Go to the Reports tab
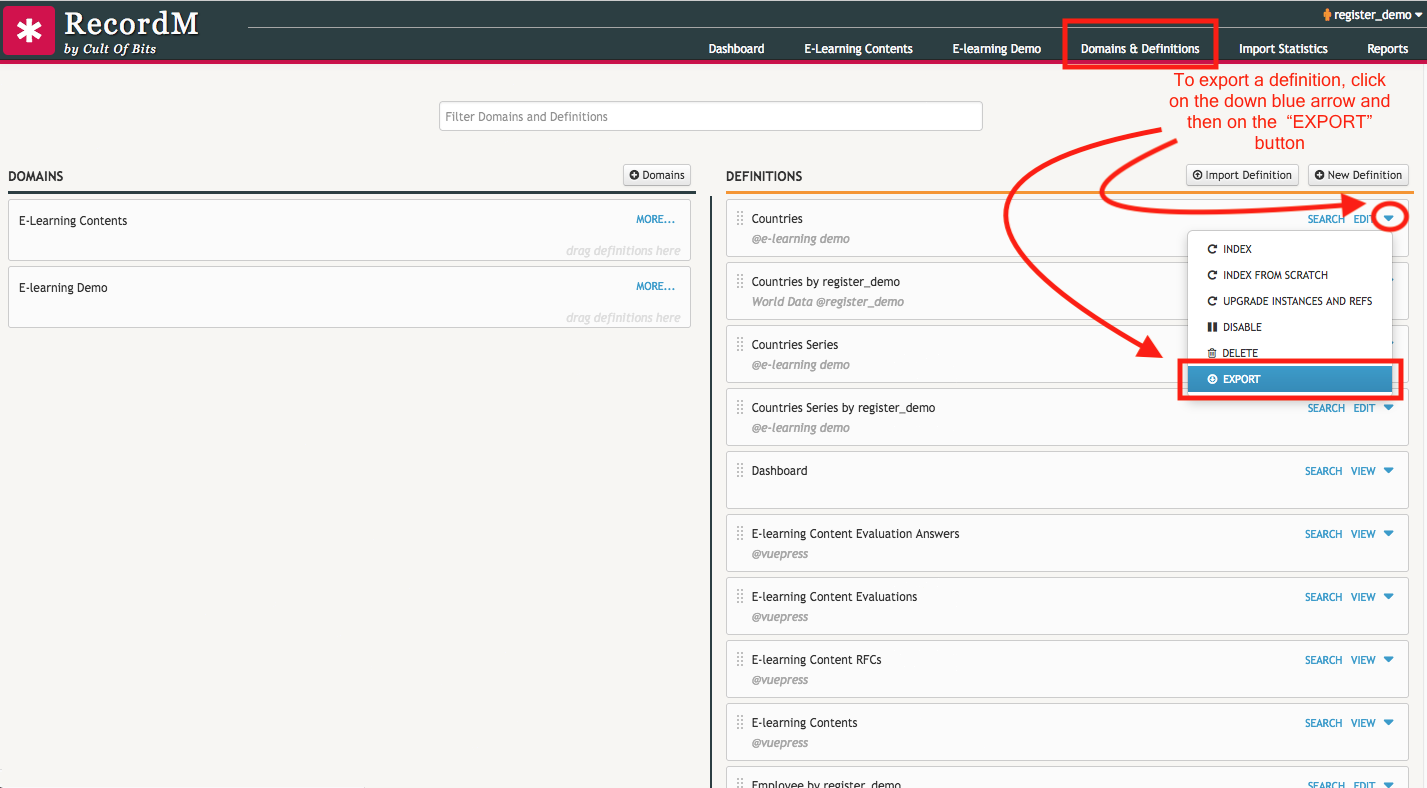This screenshot has width=1427, height=788. (1388, 49)
